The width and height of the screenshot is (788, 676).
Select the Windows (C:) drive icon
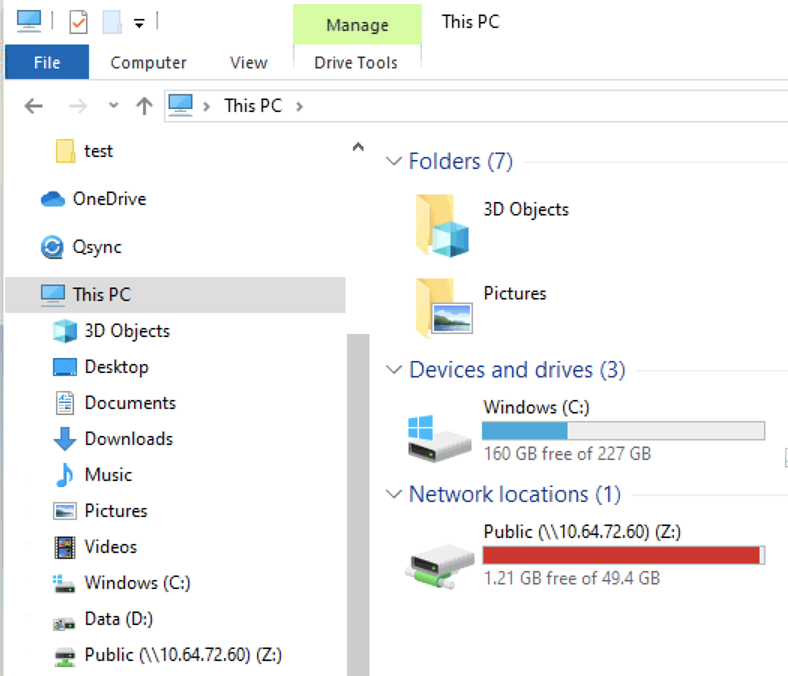point(439,439)
